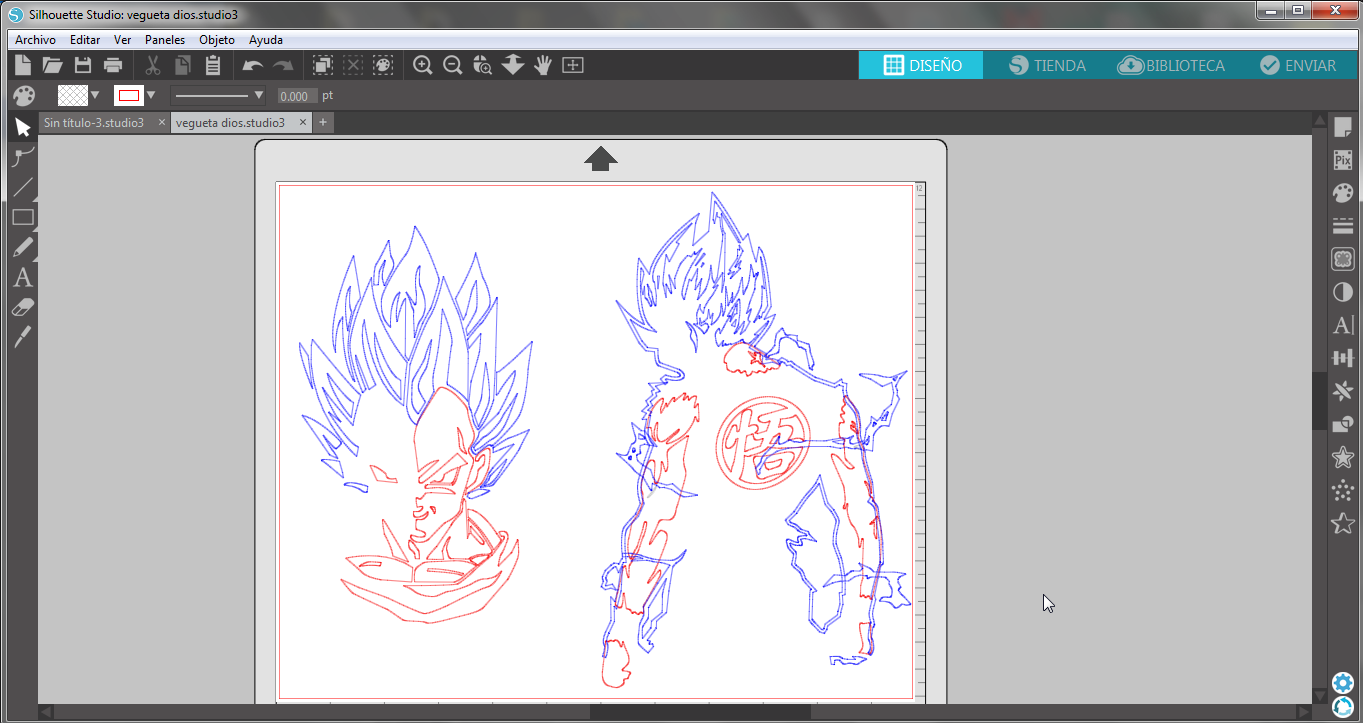Open the line style dropdown
Screen dimensions: 1363x723
(259, 95)
